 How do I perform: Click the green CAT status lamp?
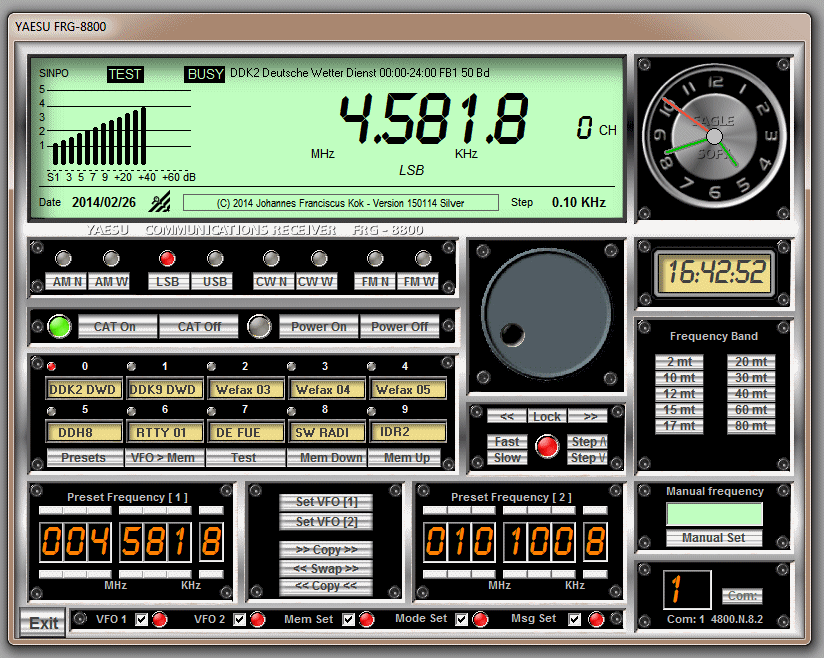click(x=59, y=326)
